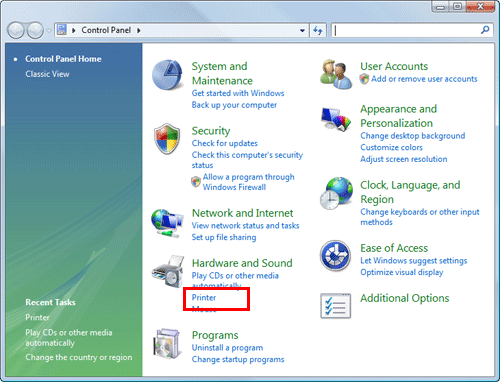Click View network status and tasks
Screen dimensions: 500x382
coord(245,226)
